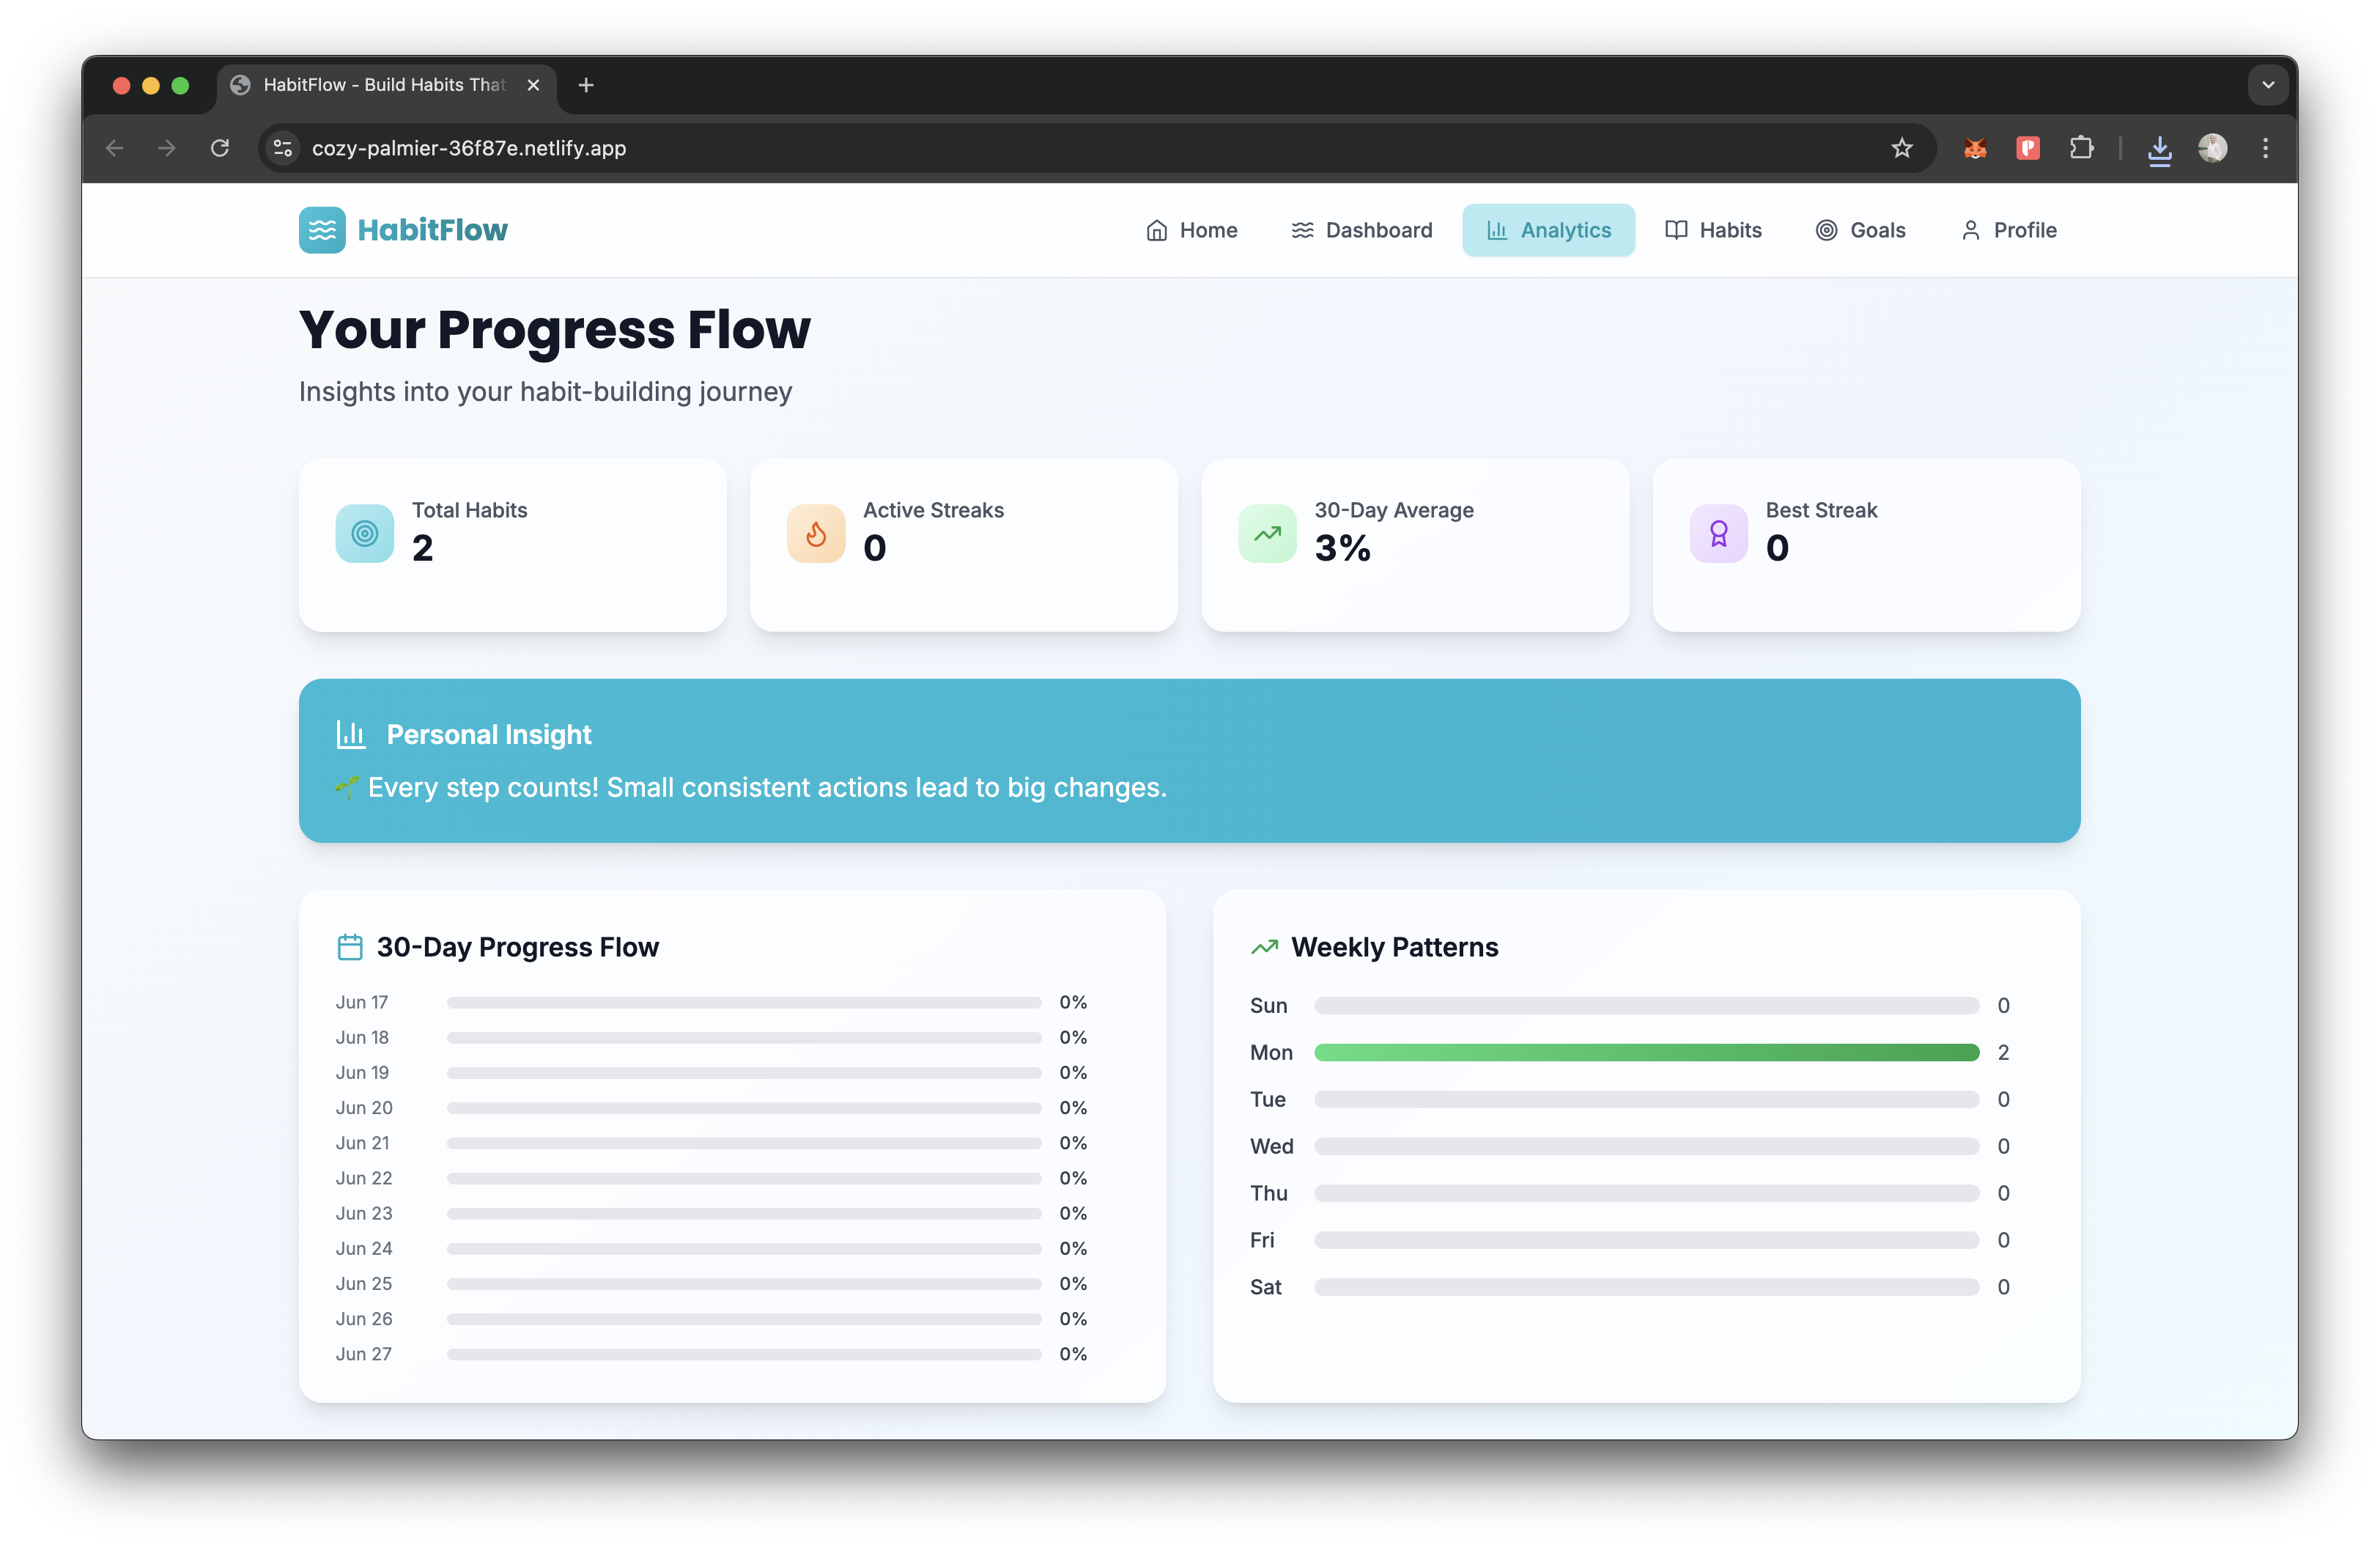Click the 30-Day Average trend icon

point(1267,533)
